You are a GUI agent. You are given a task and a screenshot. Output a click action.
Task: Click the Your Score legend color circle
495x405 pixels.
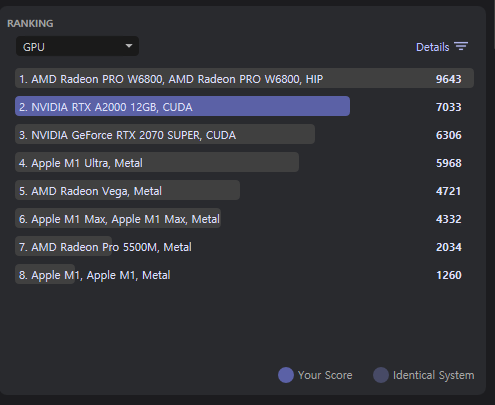[x=286, y=375]
